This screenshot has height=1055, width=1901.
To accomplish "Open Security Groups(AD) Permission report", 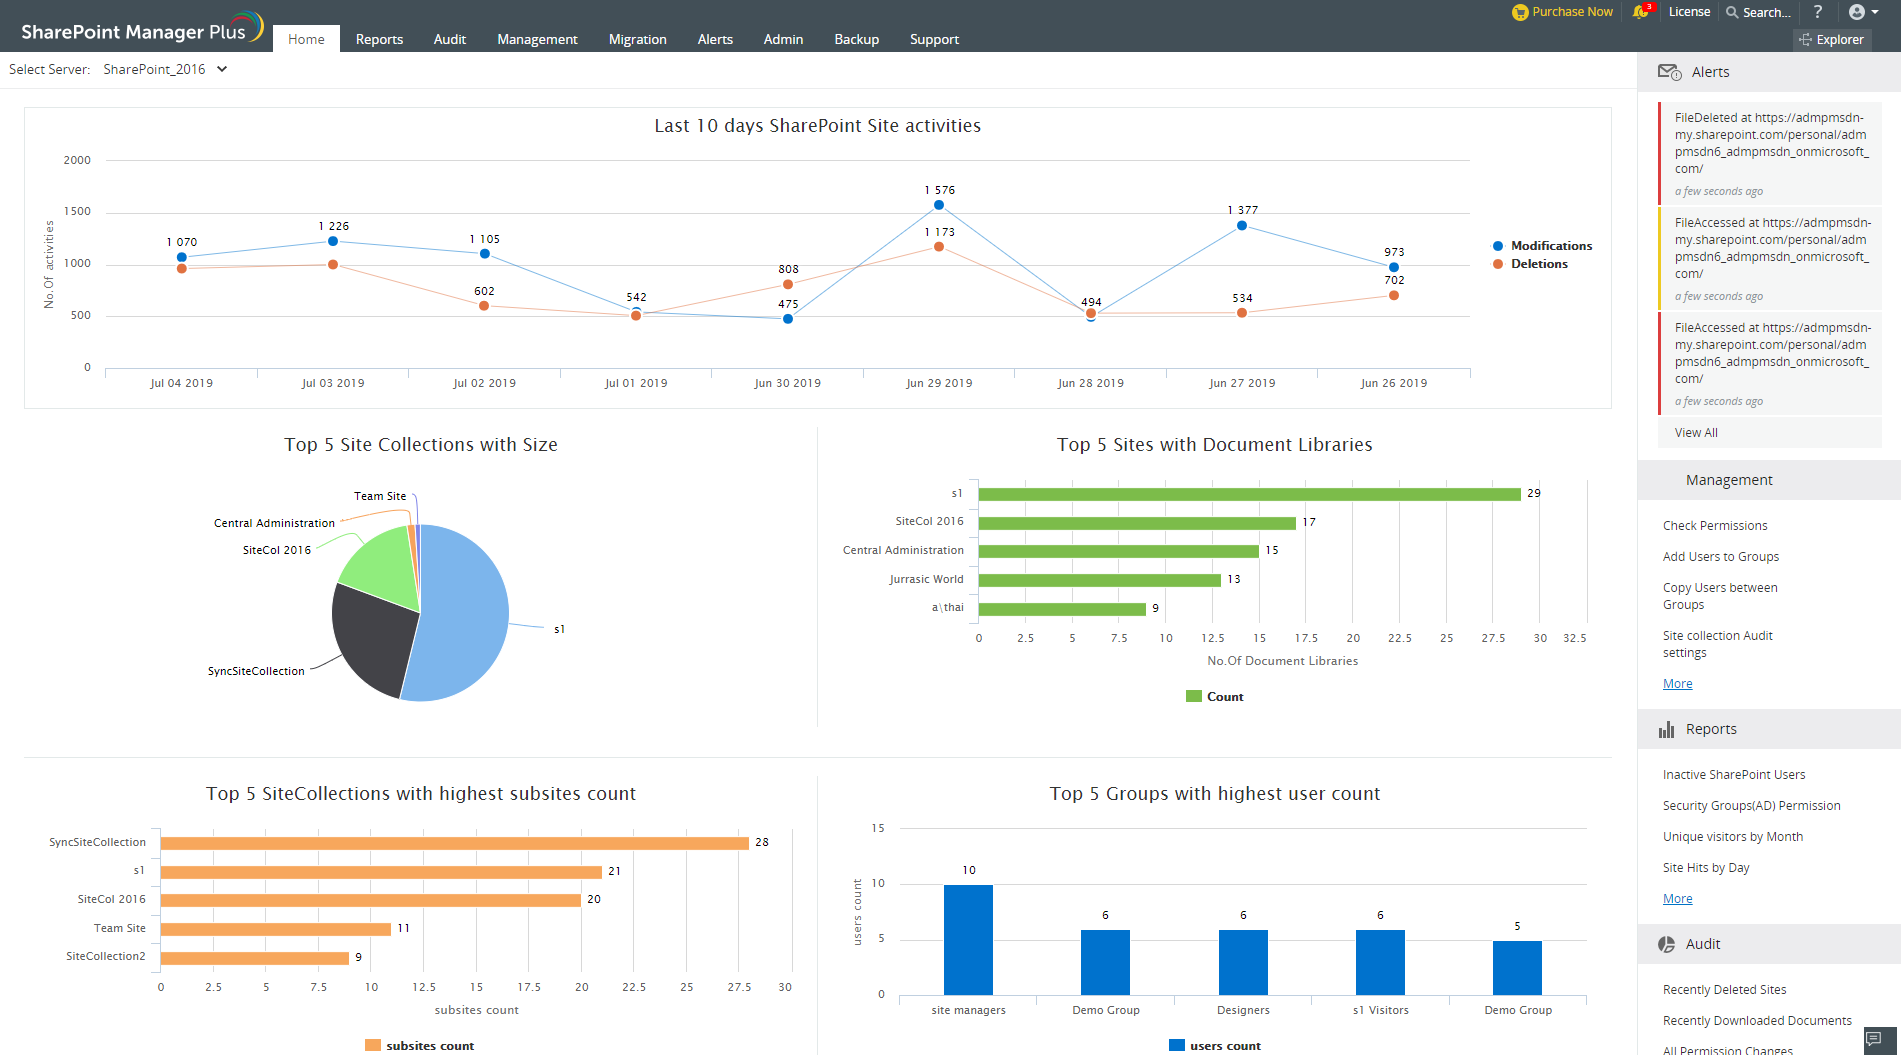I will pyautogui.click(x=1751, y=806).
